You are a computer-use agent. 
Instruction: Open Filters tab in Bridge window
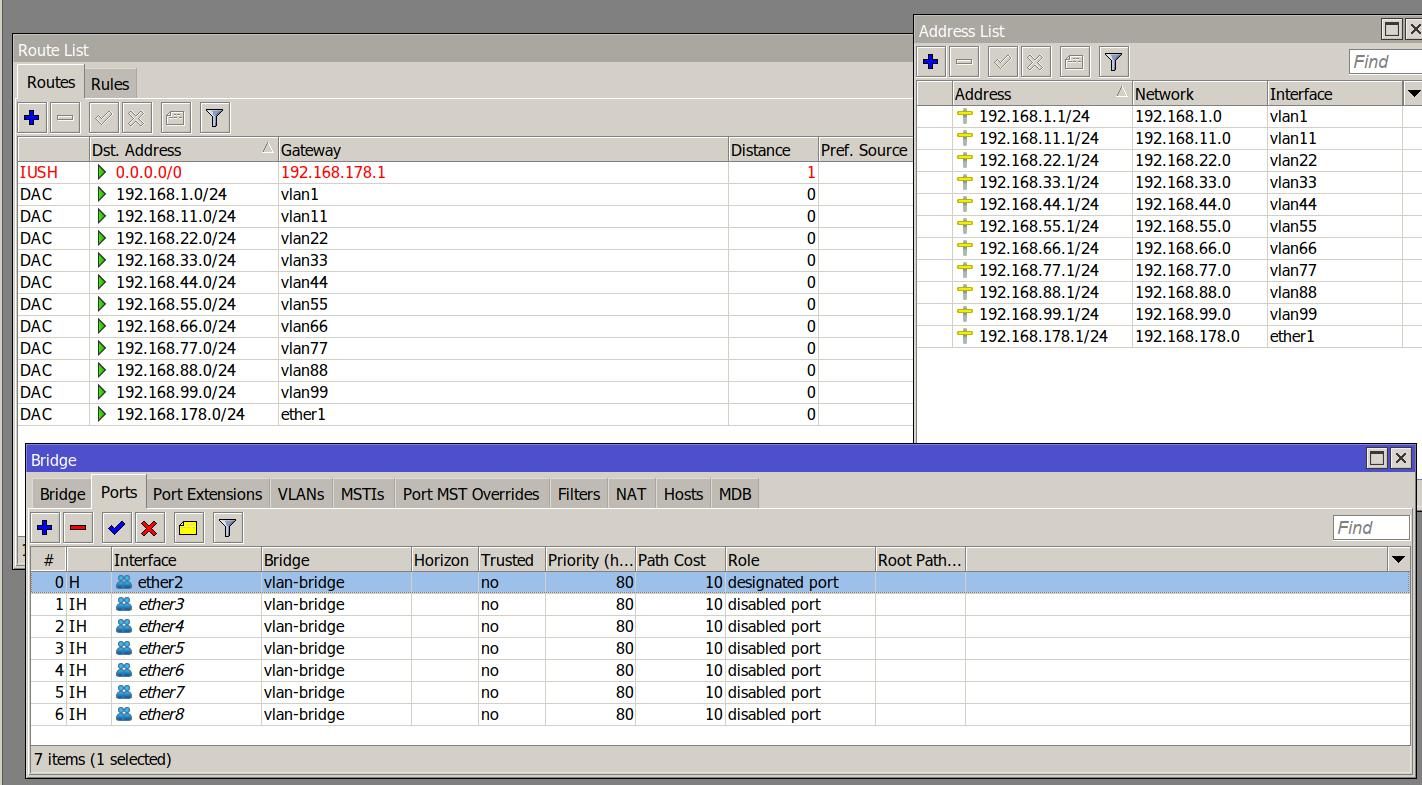click(579, 494)
